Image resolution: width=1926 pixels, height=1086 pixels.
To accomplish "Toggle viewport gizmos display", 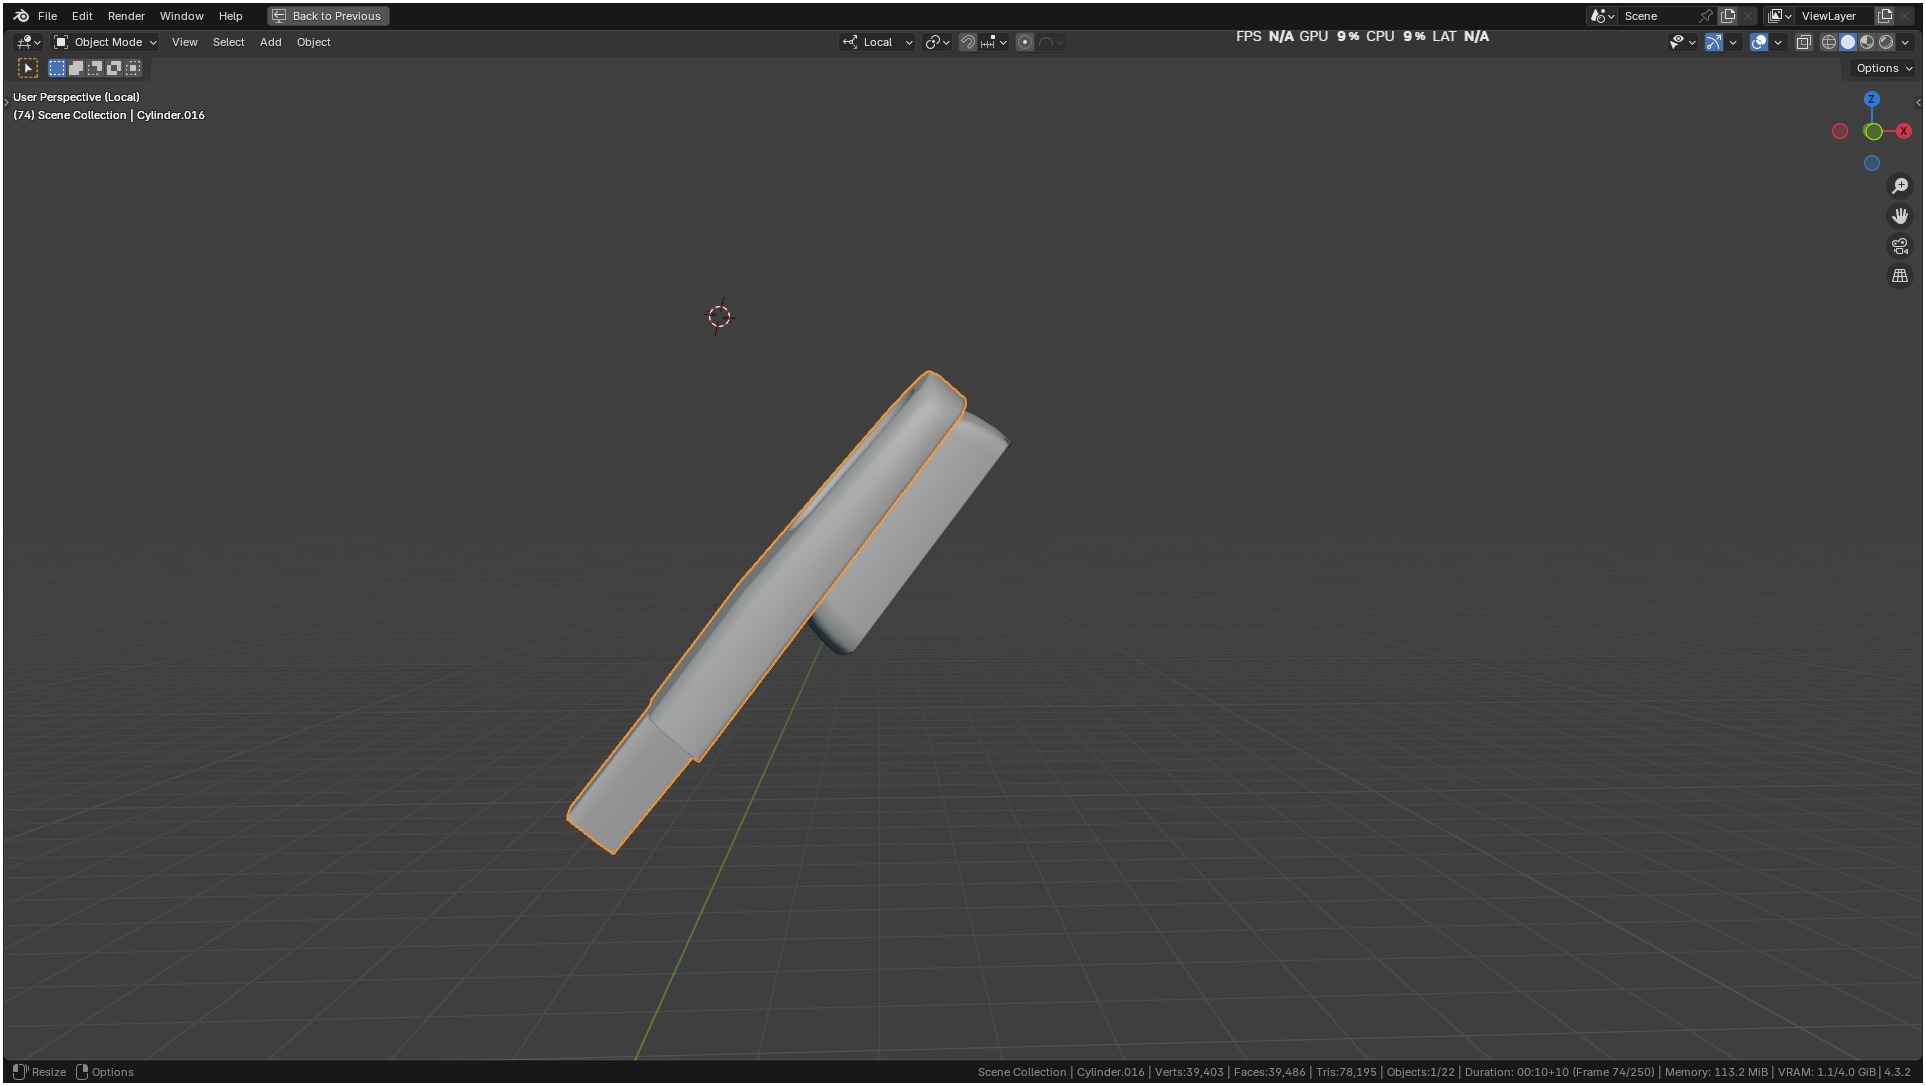I will [x=1714, y=42].
